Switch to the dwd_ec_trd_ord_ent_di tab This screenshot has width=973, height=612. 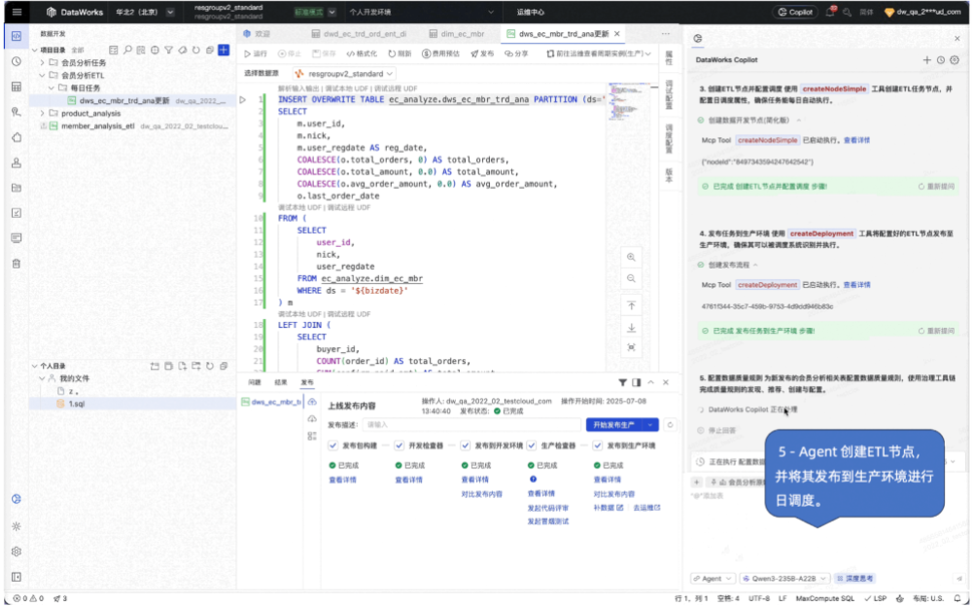[359, 34]
